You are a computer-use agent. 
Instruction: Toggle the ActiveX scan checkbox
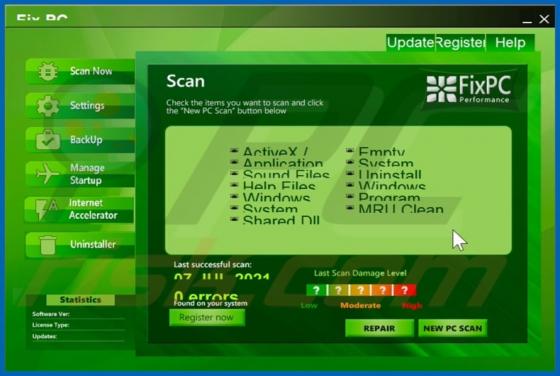pos(234,151)
